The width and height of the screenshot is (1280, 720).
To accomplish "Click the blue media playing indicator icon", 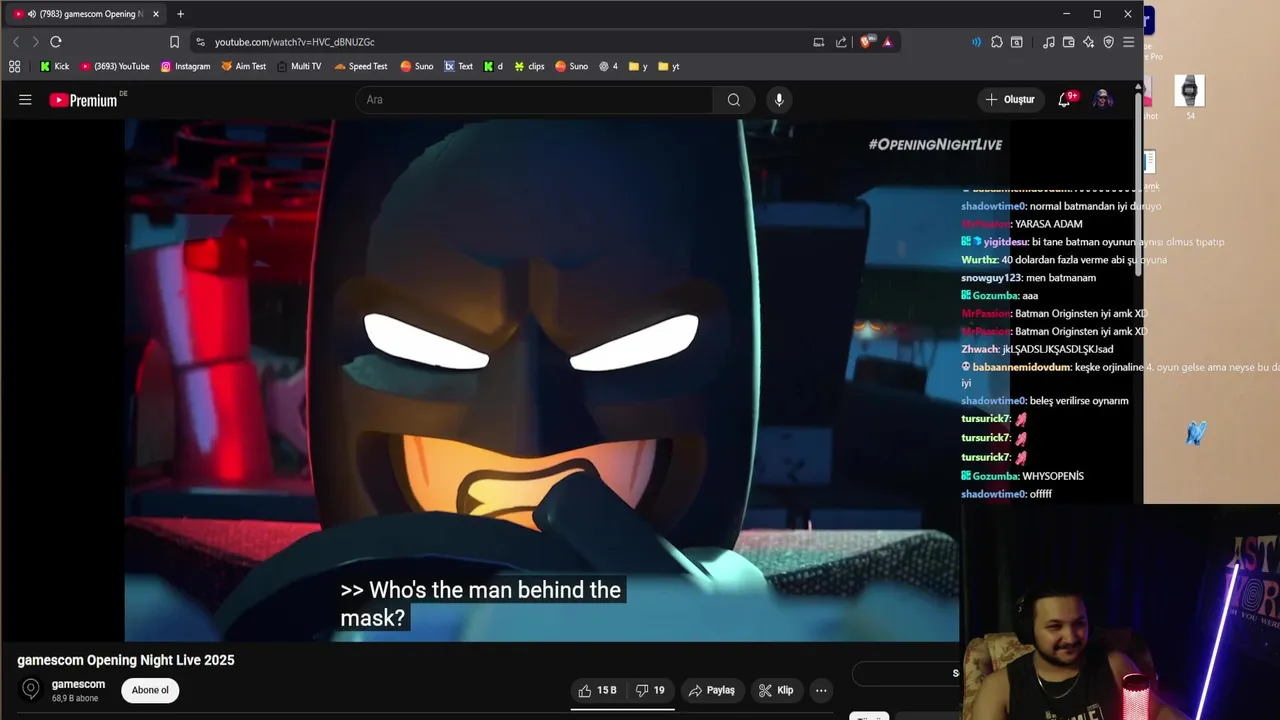I will click(976, 42).
